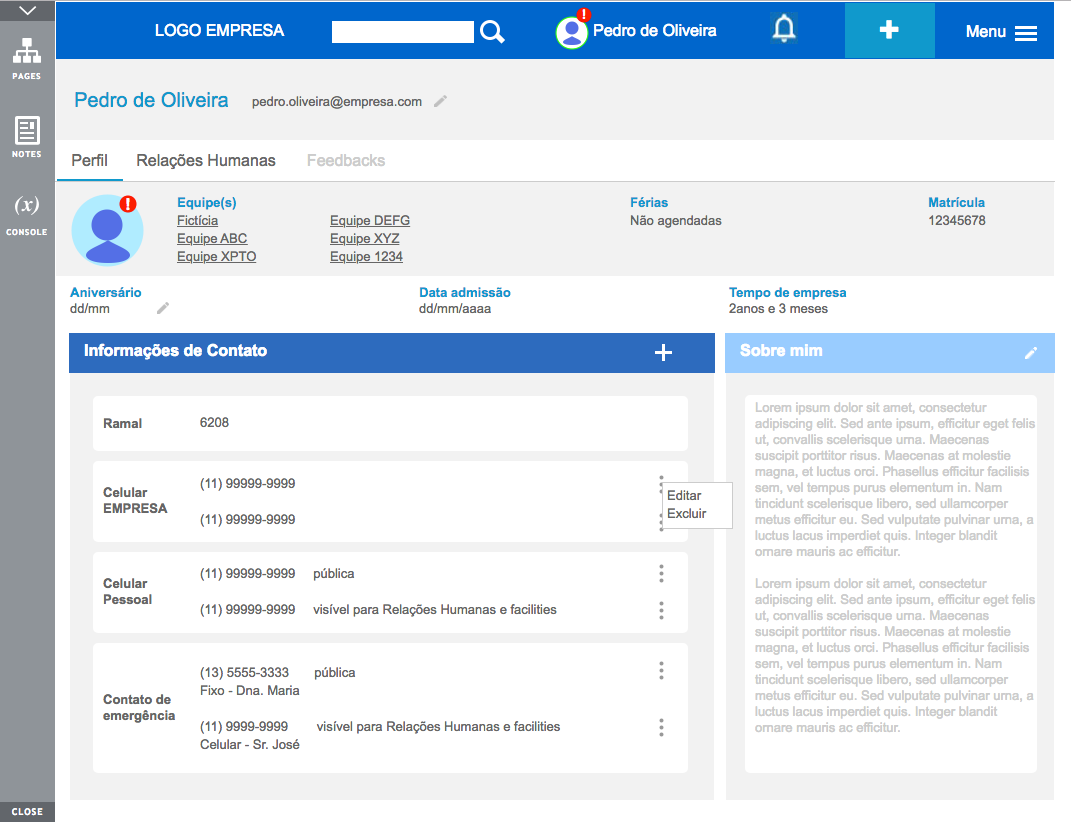Screen dimensions: 1071x822
Task: Open options for public Celular Pessoal number
Action: tap(661, 574)
